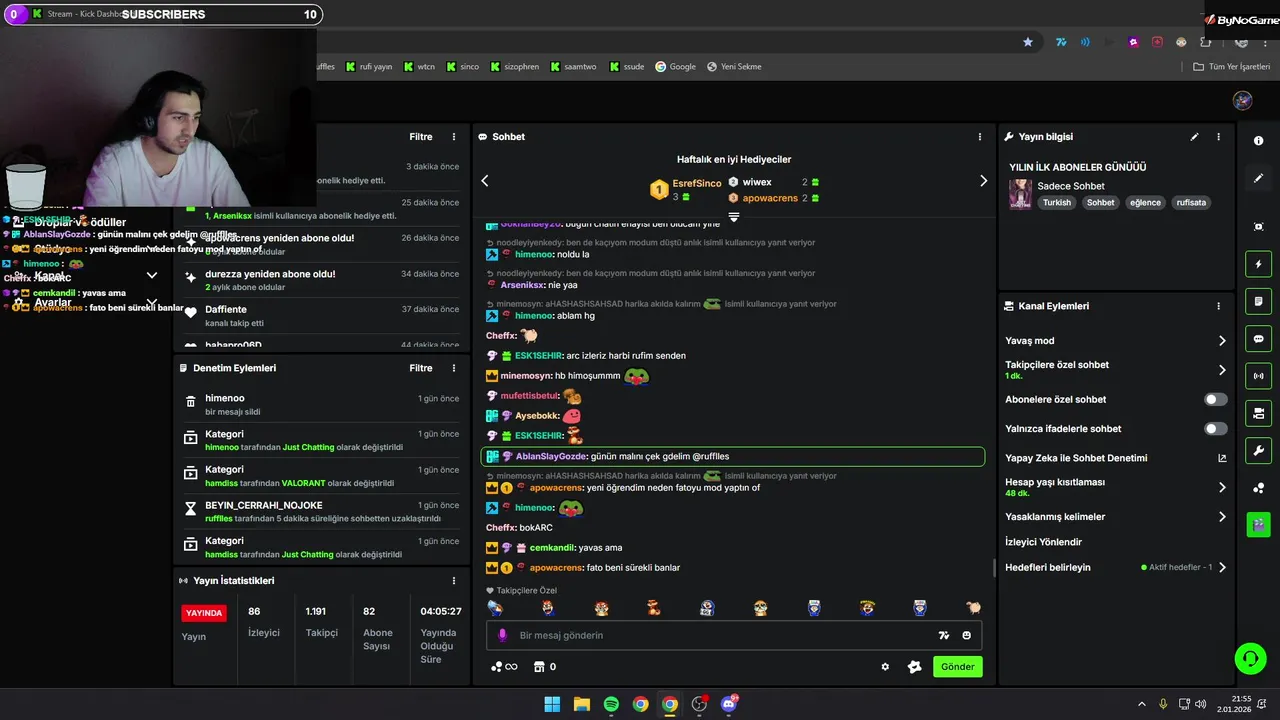Open the 'sizophren' bookmark

tap(514, 67)
